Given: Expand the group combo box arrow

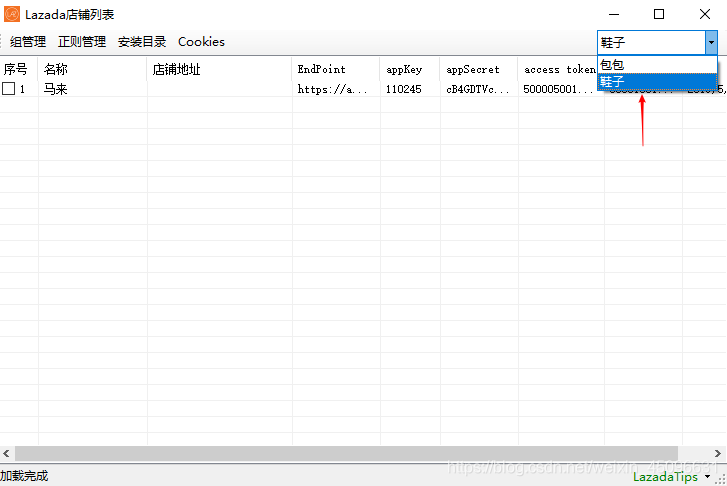Looking at the screenshot, I should click(x=711, y=43).
